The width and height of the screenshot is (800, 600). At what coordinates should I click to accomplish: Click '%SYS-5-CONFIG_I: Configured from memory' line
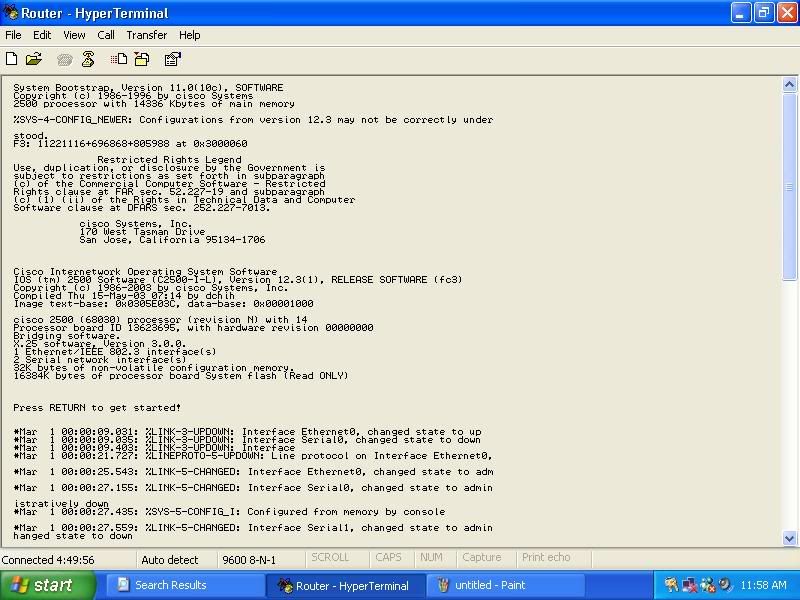pyautogui.click(x=229, y=512)
